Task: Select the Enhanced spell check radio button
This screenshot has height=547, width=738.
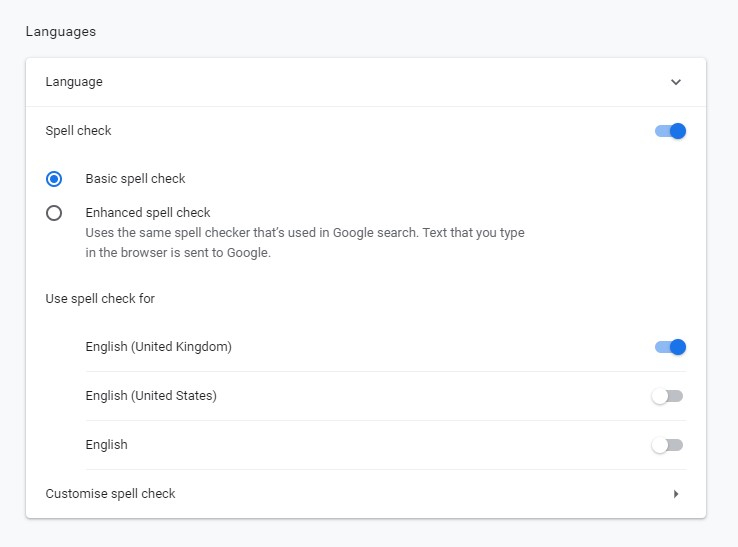Action: 54,213
